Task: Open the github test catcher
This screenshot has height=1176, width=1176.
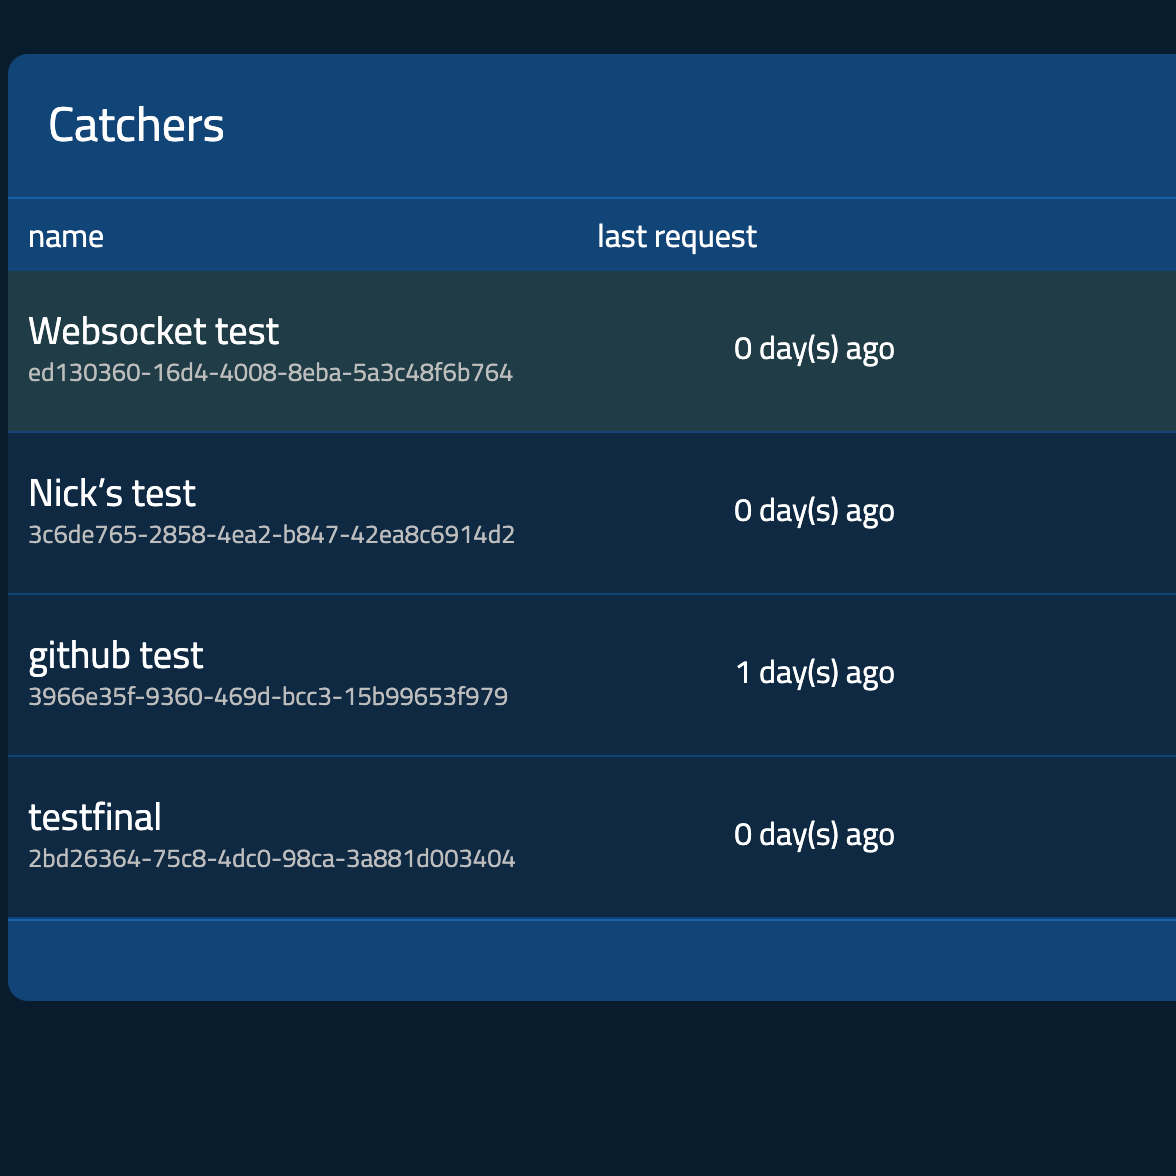Action: [116, 655]
